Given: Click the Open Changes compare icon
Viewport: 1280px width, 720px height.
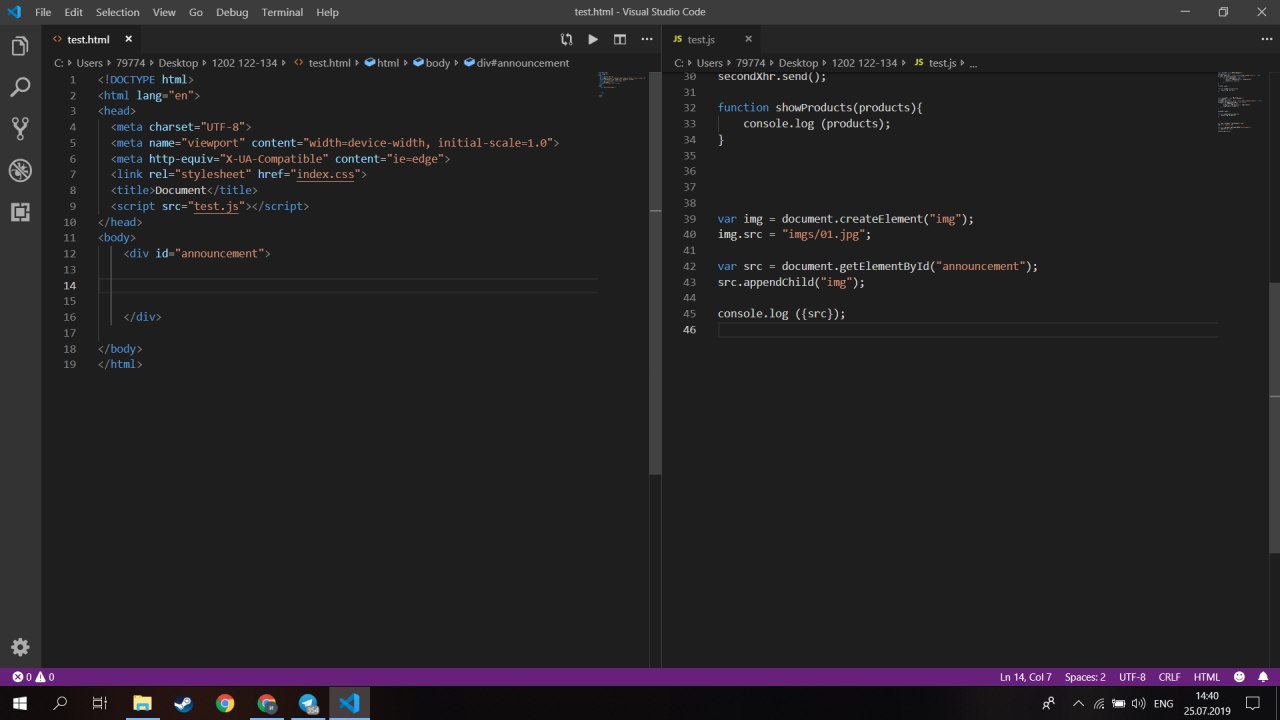Looking at the screenshot, I should pyautogui.click(x=566, y=39).
